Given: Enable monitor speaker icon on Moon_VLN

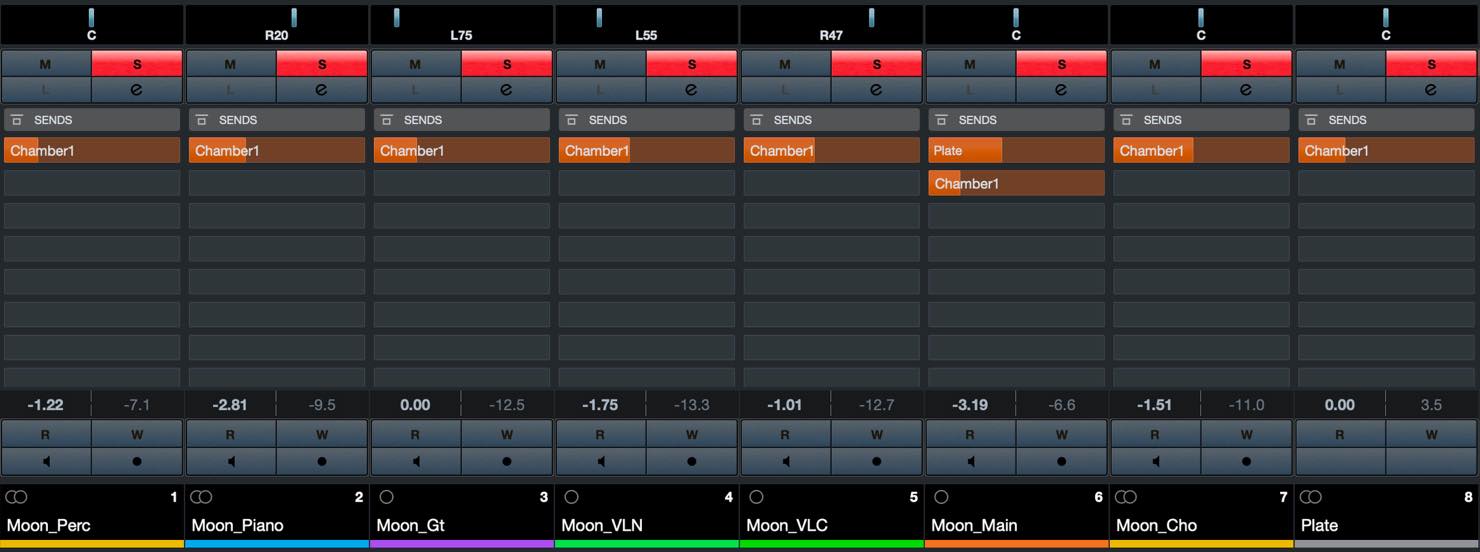Looking at the screenshot, I should tap(601, 461).
